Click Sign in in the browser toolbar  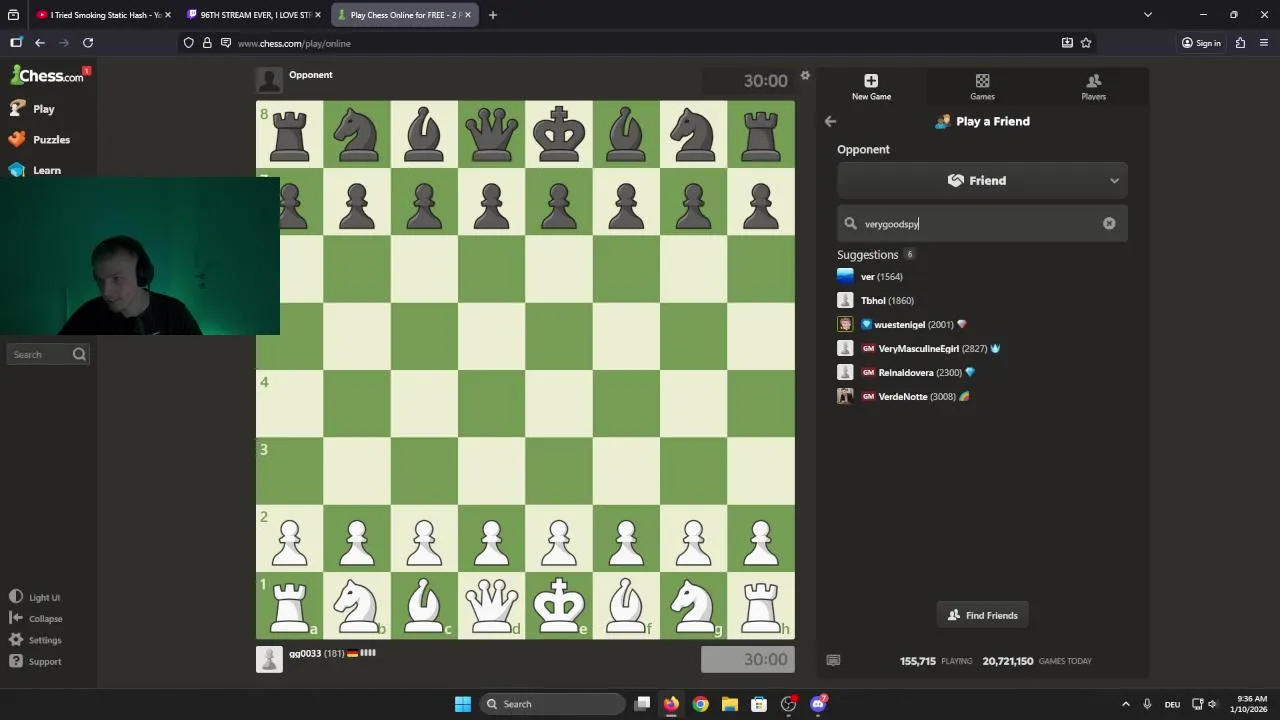click(x=1201, y=43)
